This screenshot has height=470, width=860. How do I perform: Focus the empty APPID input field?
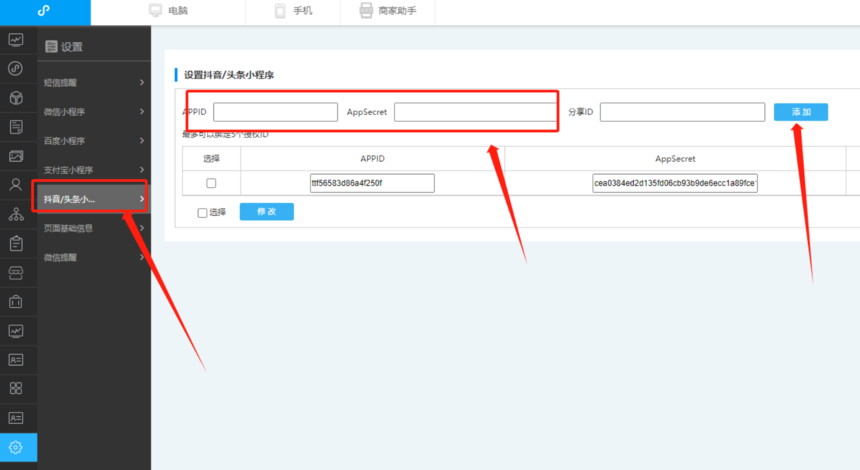click(275, 112)
